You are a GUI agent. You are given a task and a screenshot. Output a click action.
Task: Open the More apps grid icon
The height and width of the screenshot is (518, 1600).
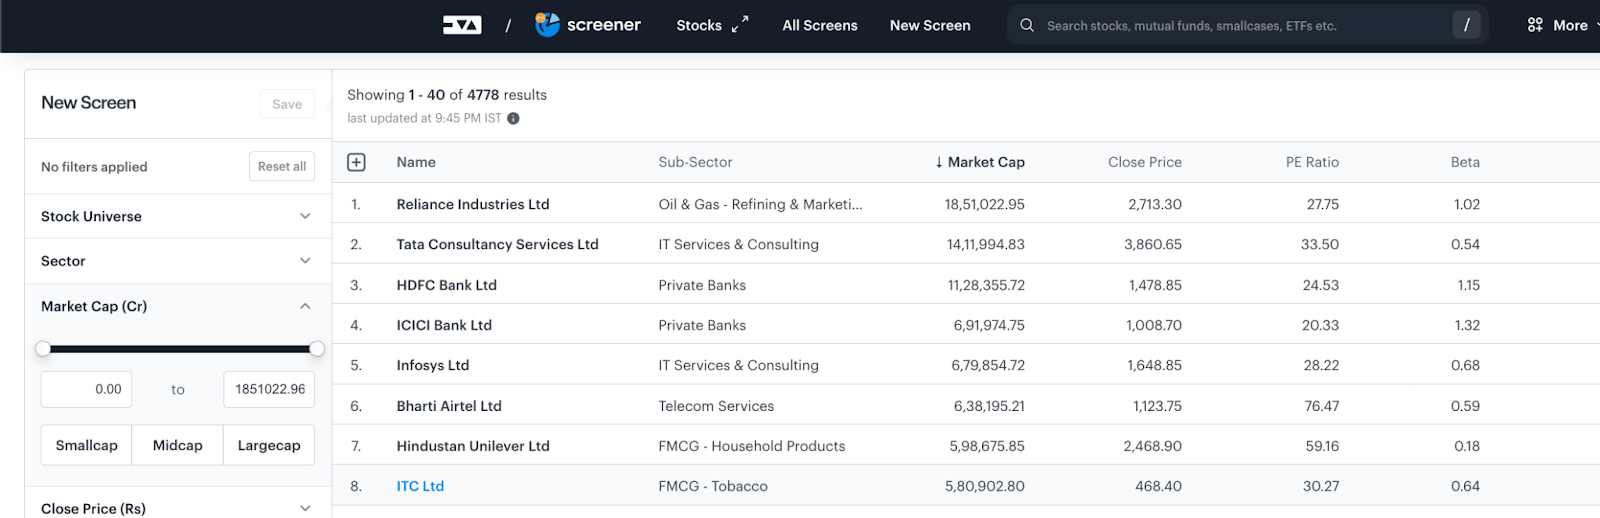tap(1535, 25)
